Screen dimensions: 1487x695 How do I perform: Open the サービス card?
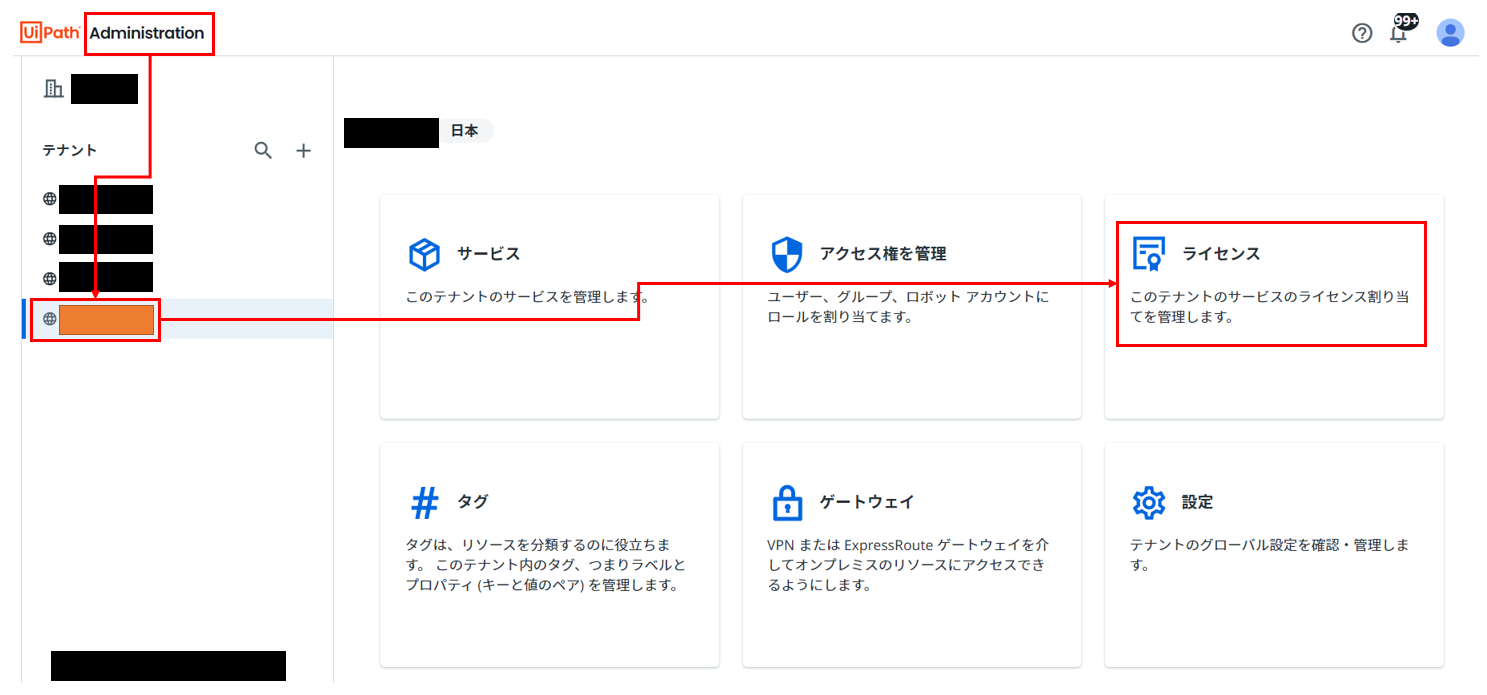click(x=550, y=307)
